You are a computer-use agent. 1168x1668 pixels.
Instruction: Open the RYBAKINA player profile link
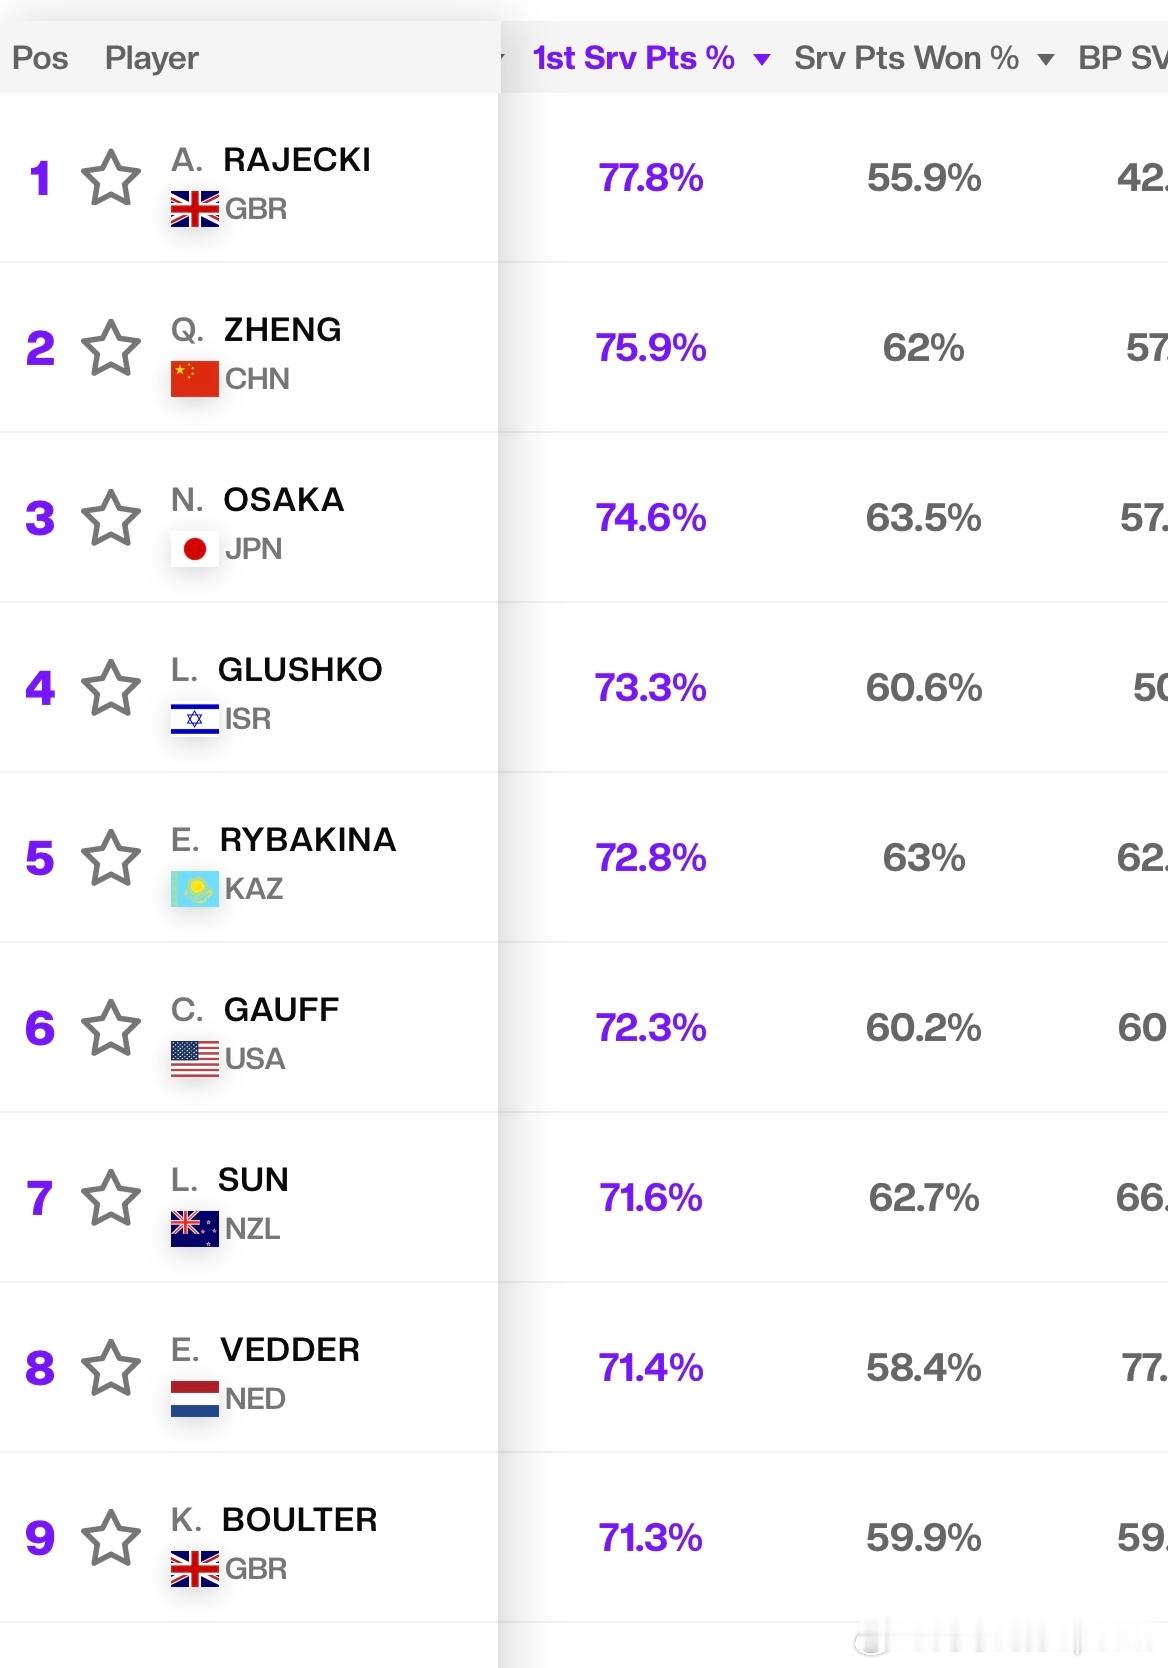(x=308, y=839)
